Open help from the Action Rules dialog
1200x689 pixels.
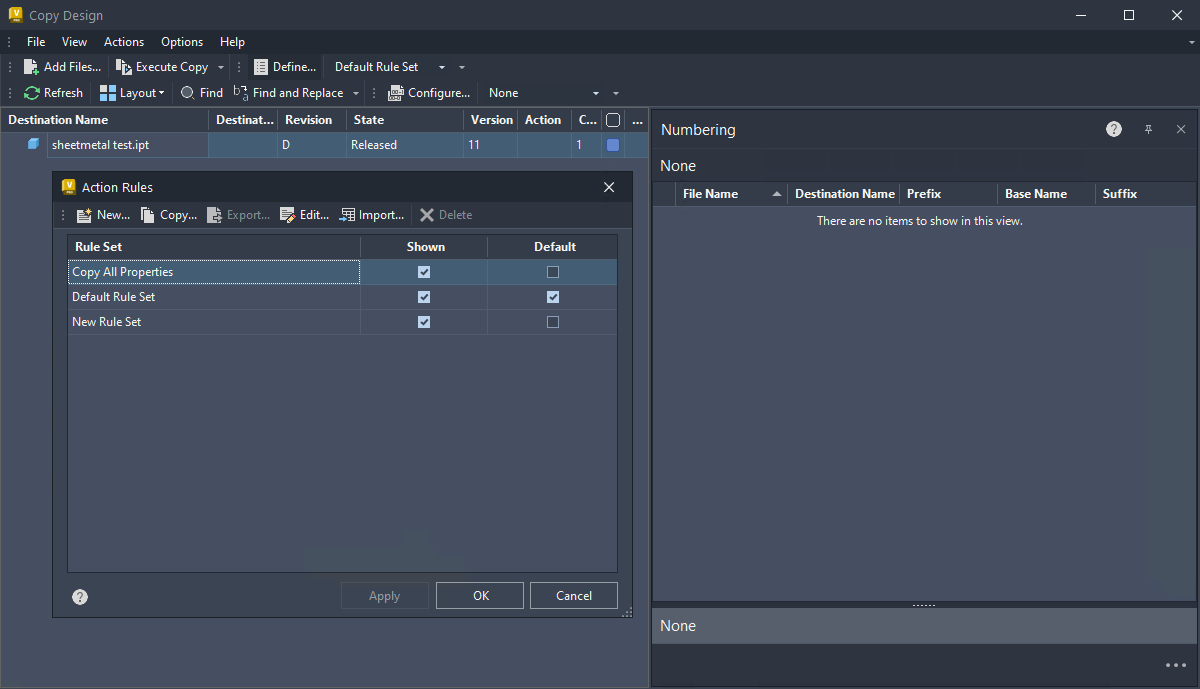coord(79,595)
